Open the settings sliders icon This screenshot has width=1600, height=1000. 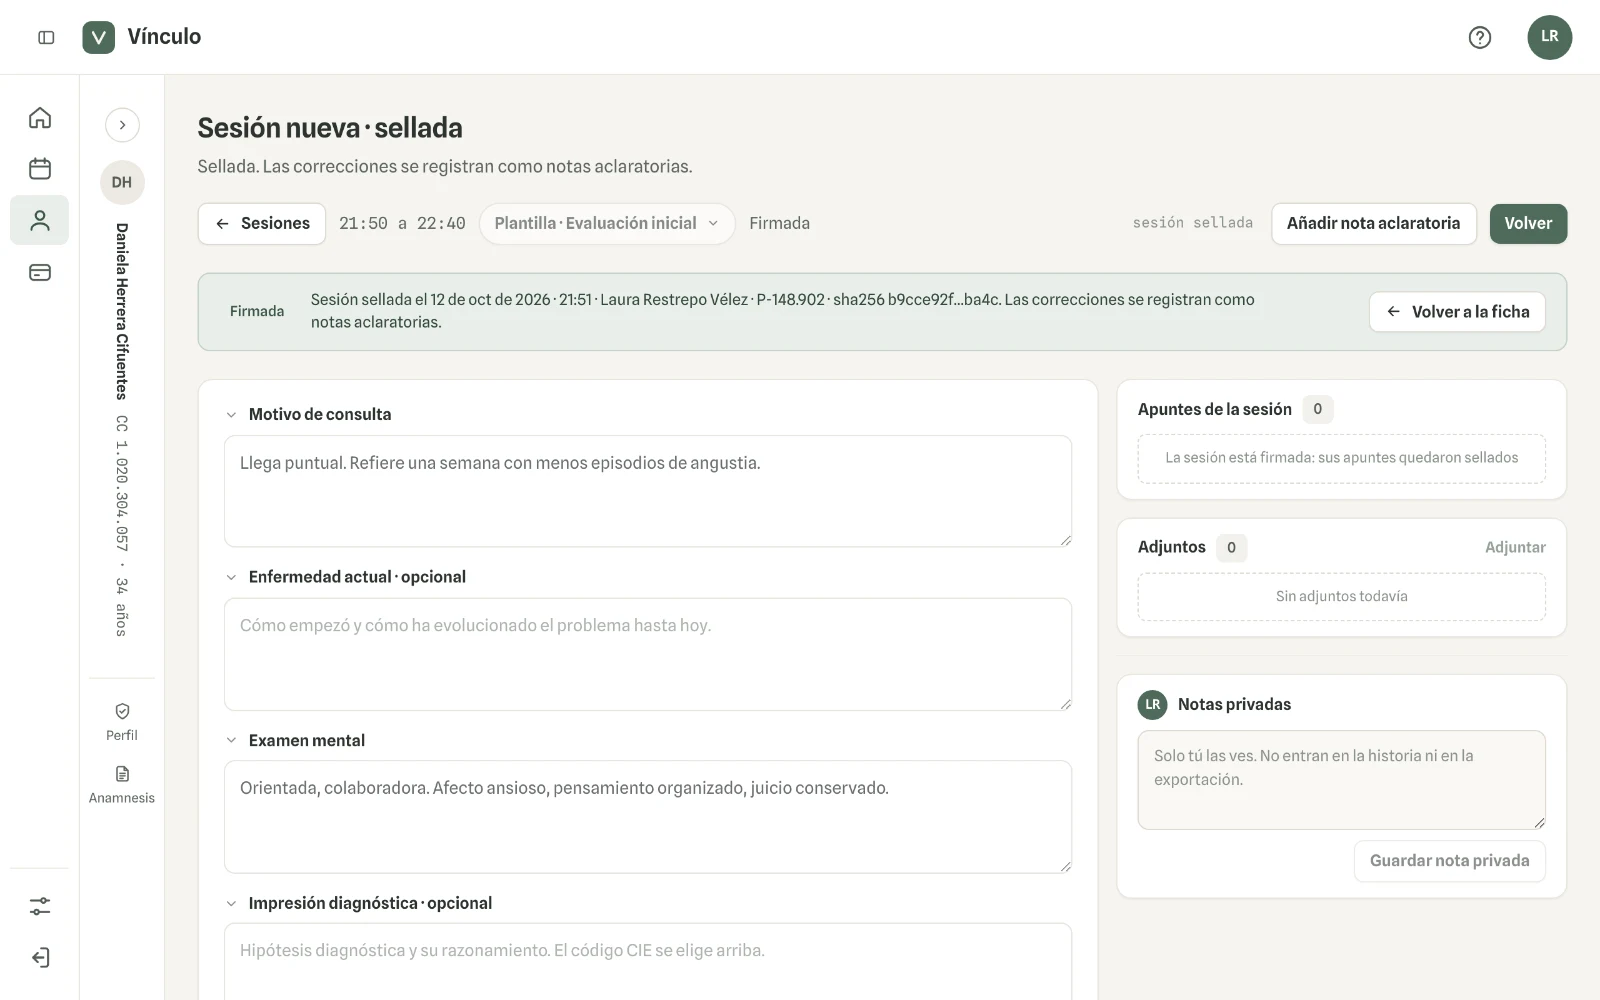pyautogui.click(x=40, y=906)
